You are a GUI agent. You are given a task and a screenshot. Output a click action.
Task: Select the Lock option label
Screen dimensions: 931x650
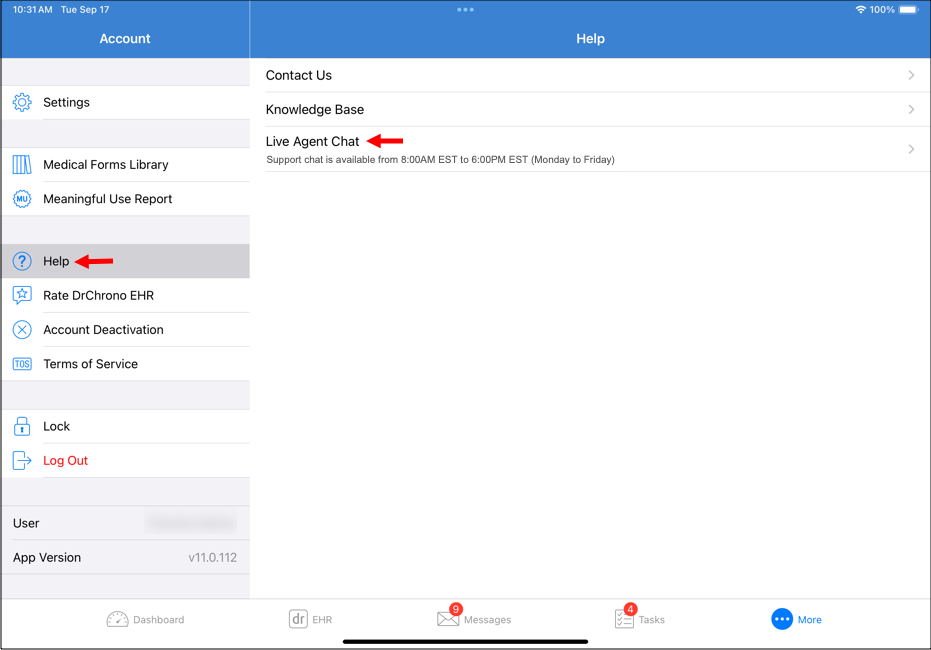click(x=56, y=426)
